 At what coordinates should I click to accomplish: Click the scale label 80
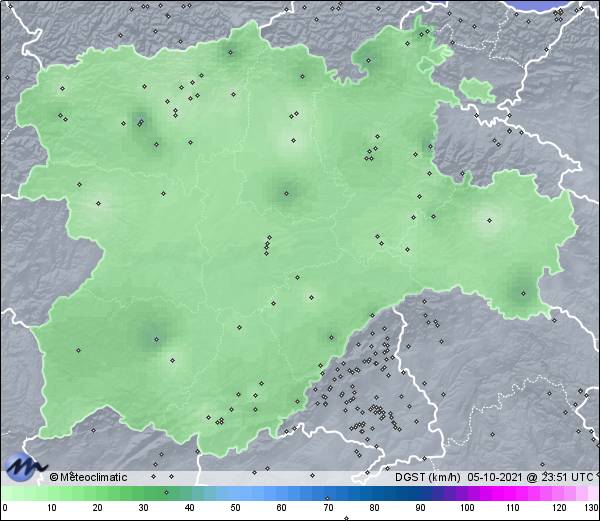[375, 508]
